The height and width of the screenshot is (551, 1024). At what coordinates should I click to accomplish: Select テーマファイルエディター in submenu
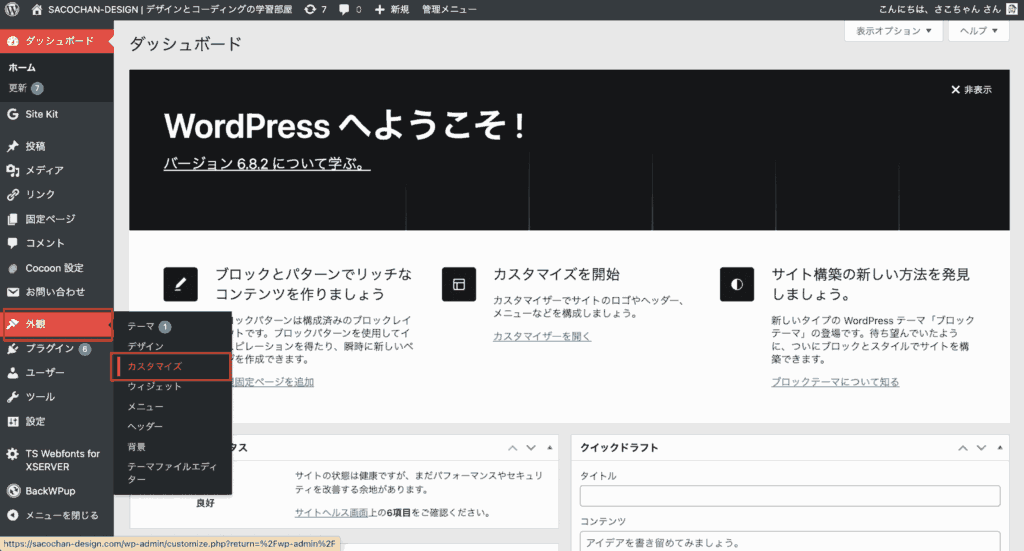(172, 473)
